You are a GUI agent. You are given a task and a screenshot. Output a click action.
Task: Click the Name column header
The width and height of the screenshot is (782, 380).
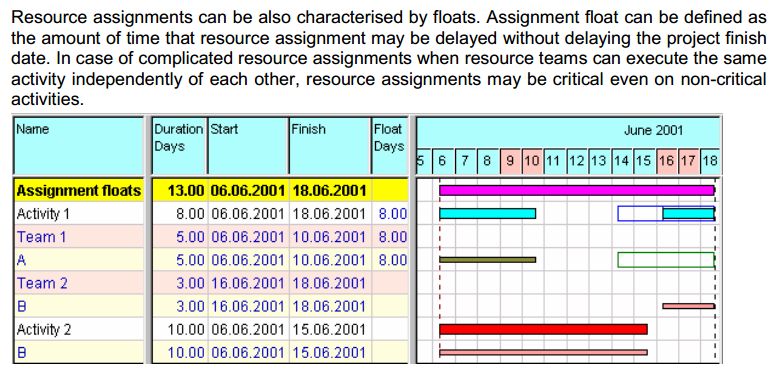(x=79, y=146)
